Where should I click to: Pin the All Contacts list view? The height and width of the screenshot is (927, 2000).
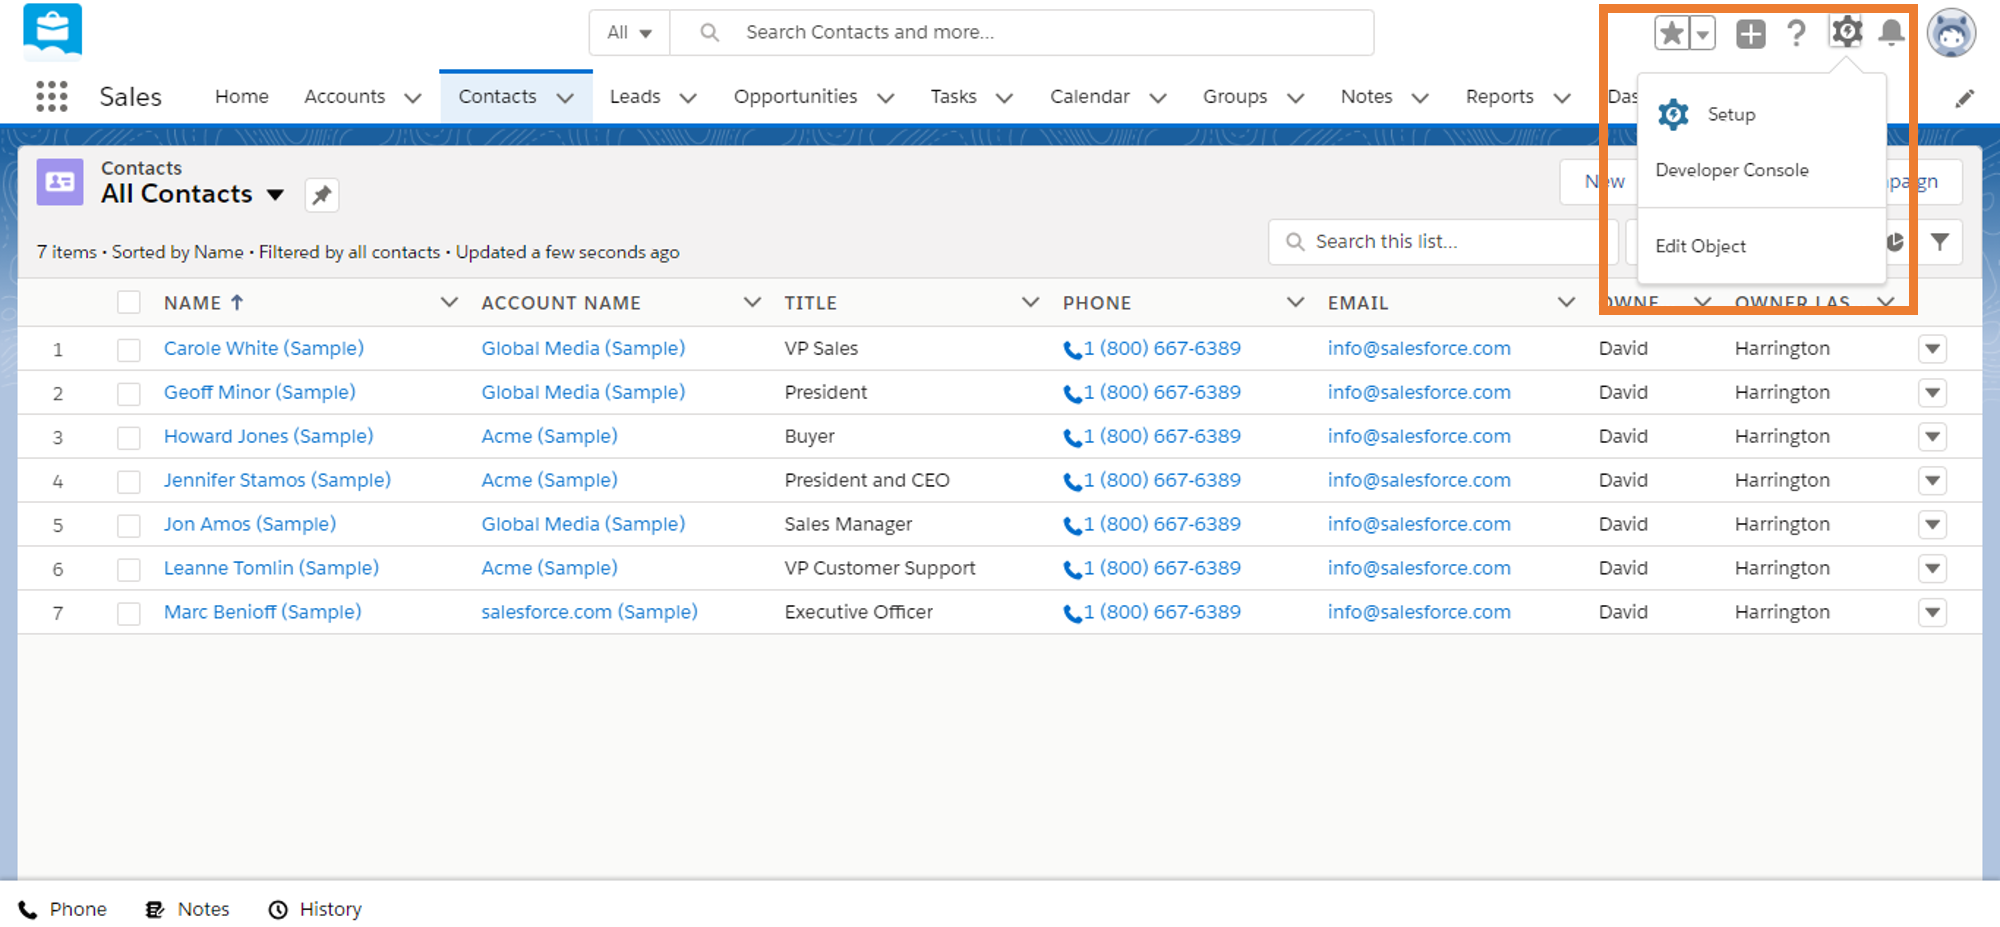(x=321, y=195)
